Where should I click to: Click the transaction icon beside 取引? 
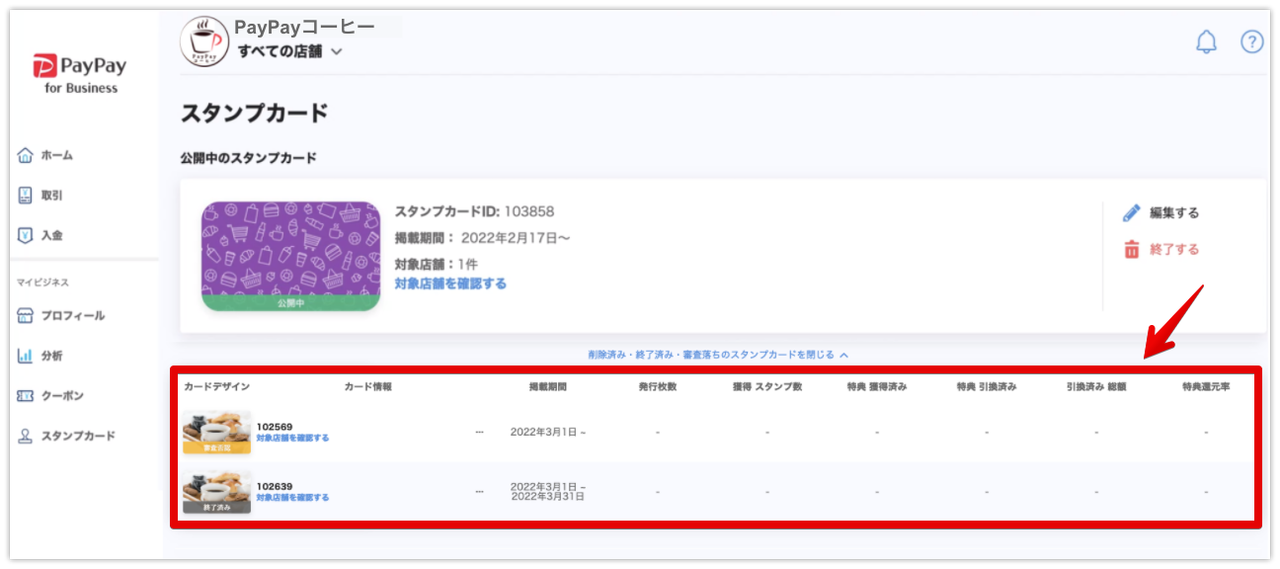tap(26, 196)
